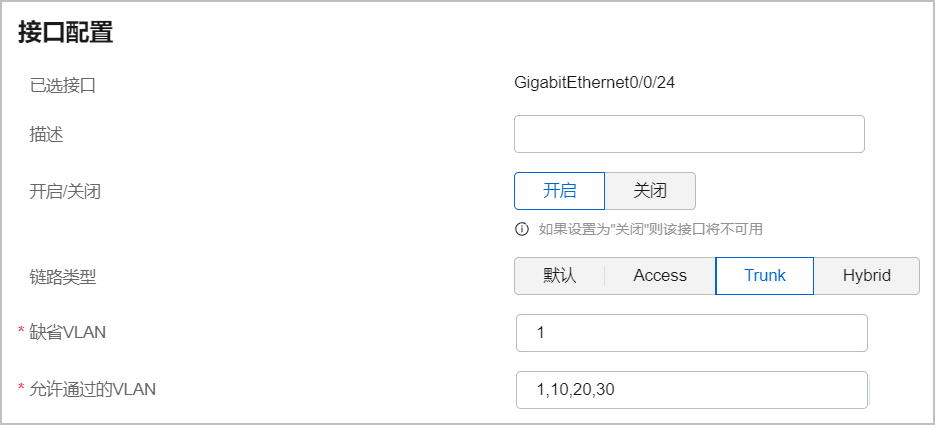The height and width of the screenshot is (425, 935).
Task: Set link type to Access
Action: 660,275
